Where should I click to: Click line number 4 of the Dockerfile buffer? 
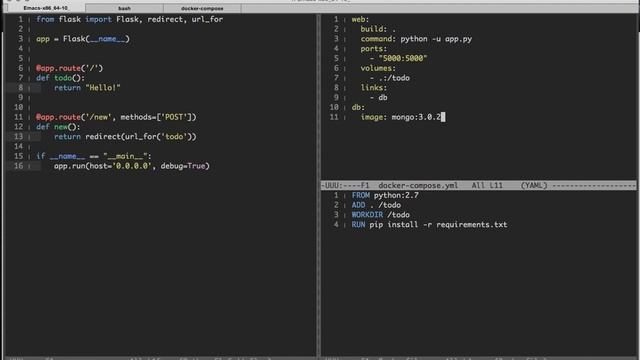[336, 224]
